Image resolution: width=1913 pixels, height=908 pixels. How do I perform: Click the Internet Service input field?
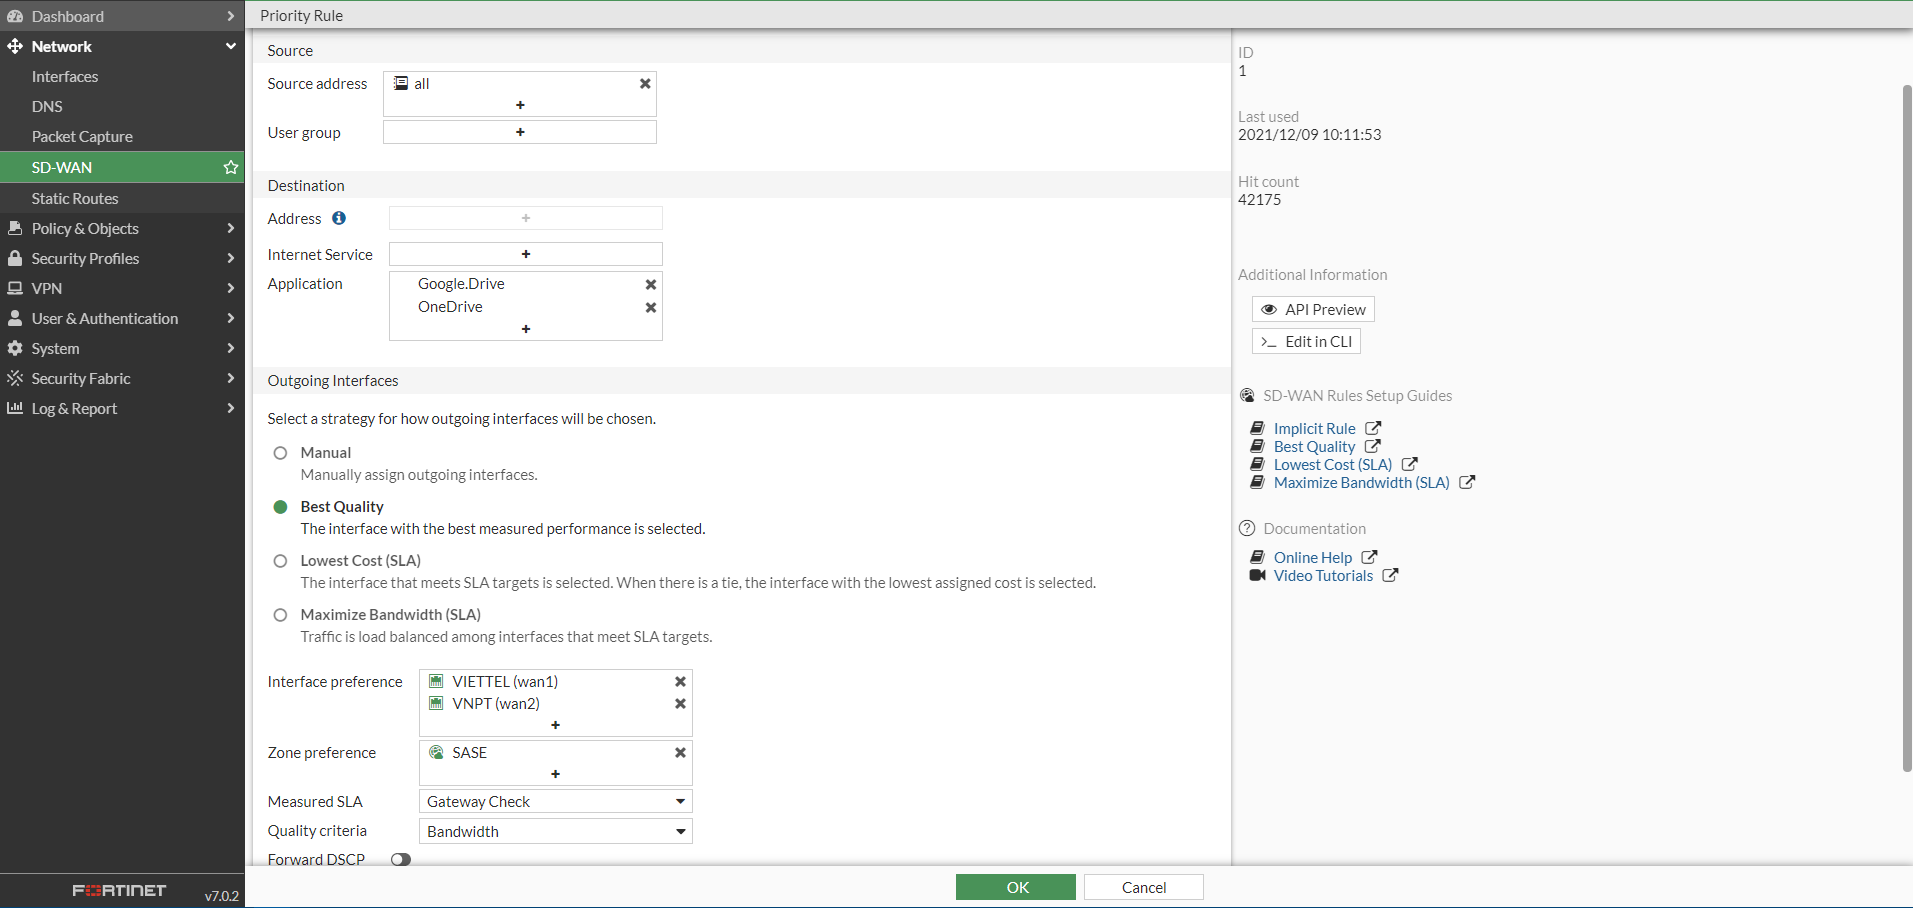526,254
